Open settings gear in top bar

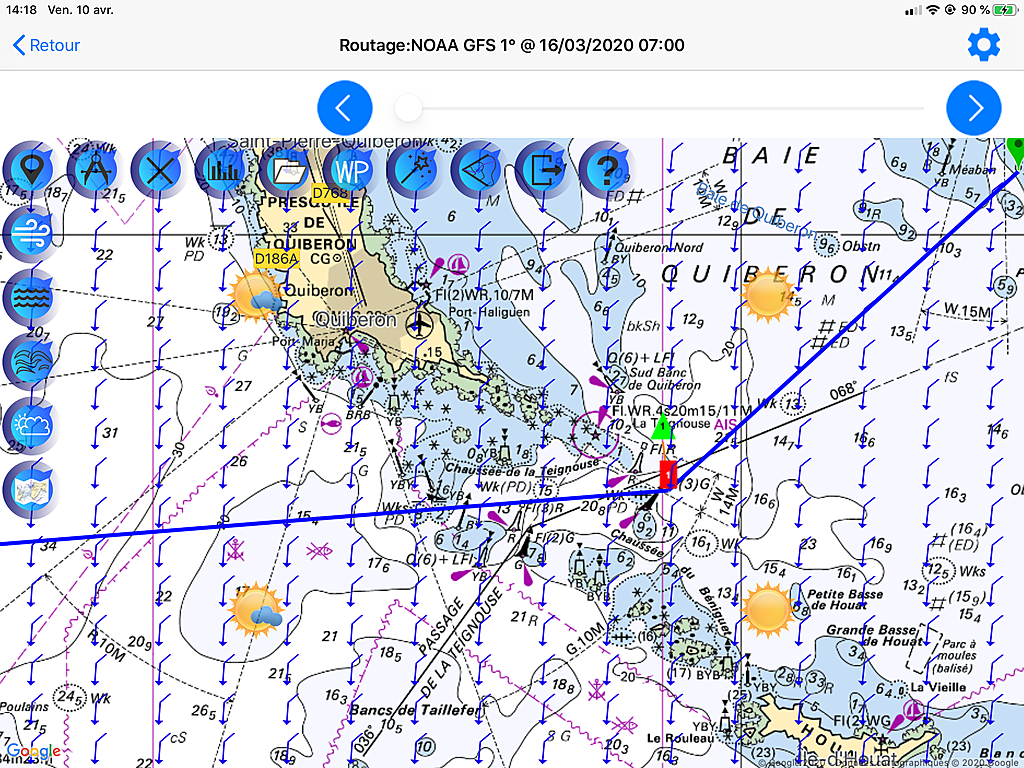click(x=984, y=45)
